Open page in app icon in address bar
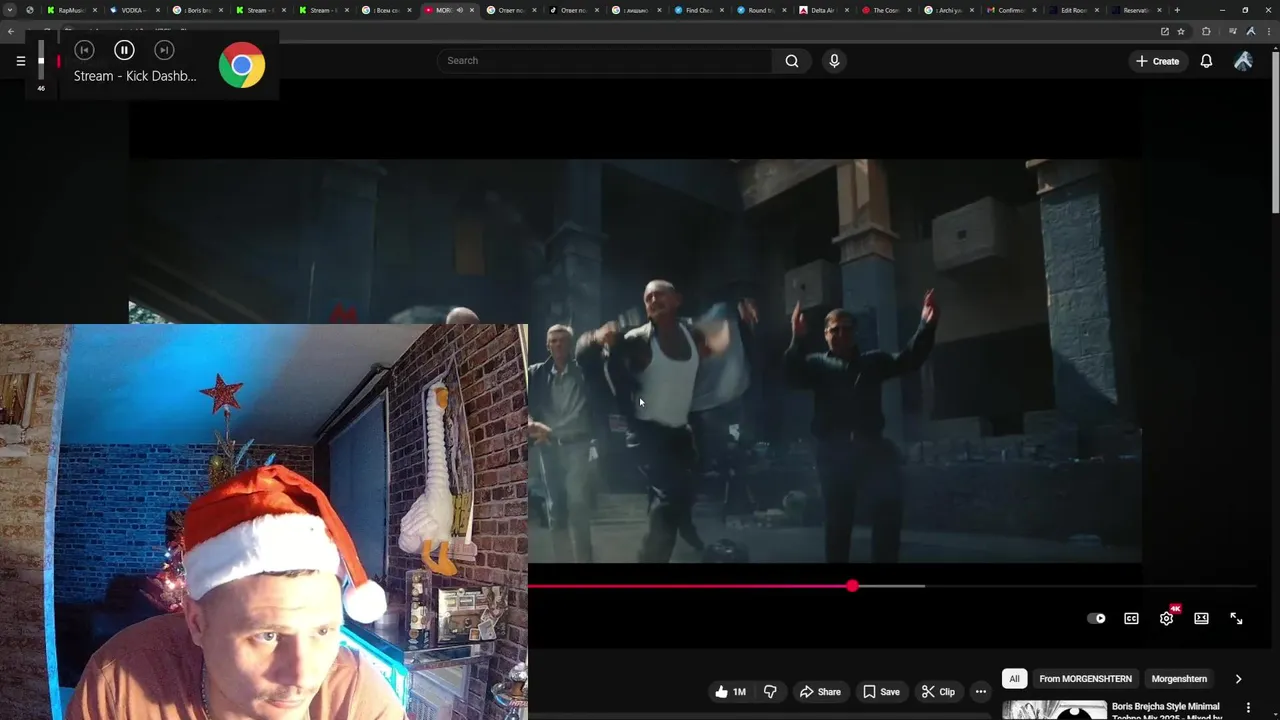This screenshot has width=1280, height=720. [x=1164, y=31]
